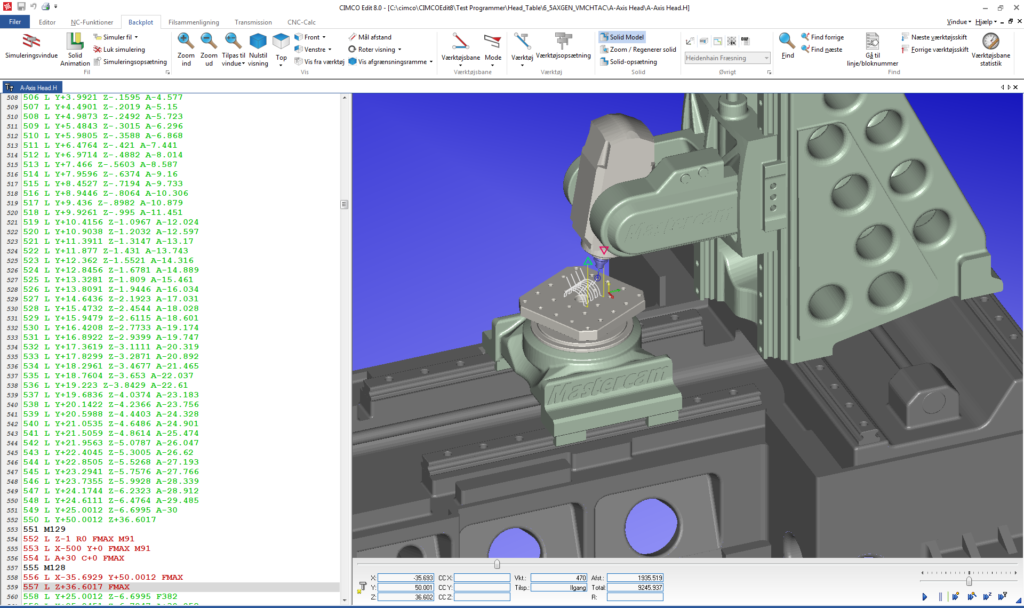Viewport: 1024px width, 608px height.
Task: Click the print icon in title bar
Action: coord(46,7)
